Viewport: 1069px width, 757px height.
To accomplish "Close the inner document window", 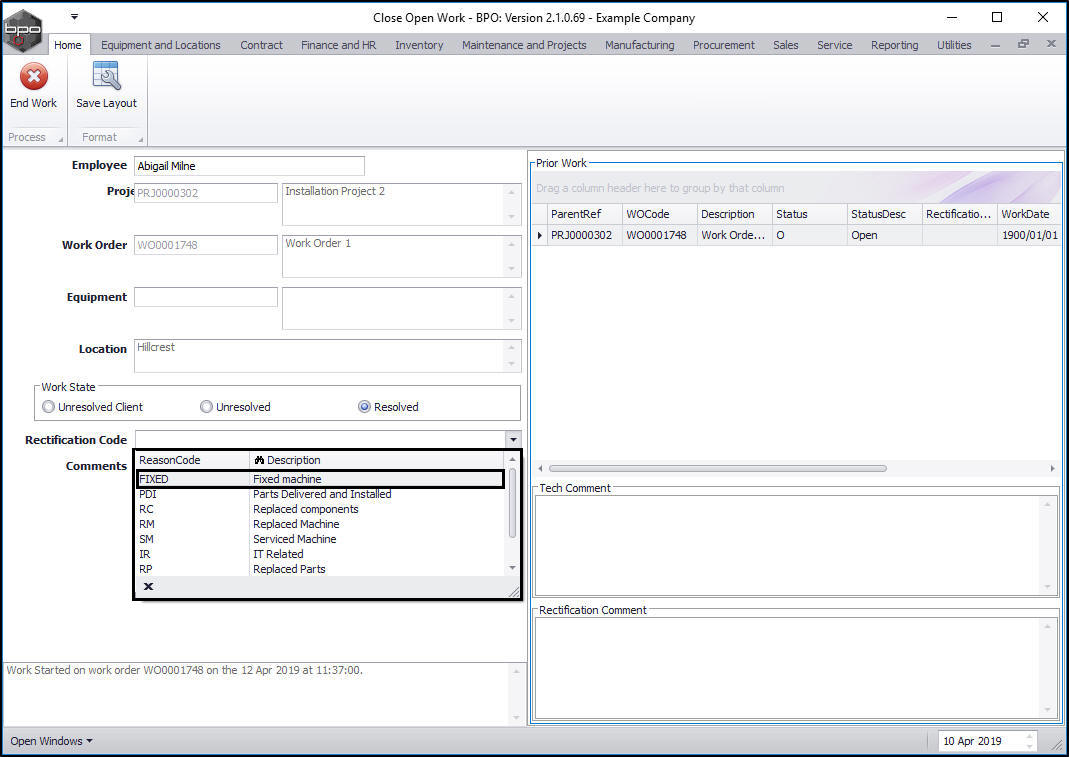I will pyautogui.click(x=1051, y=44).
